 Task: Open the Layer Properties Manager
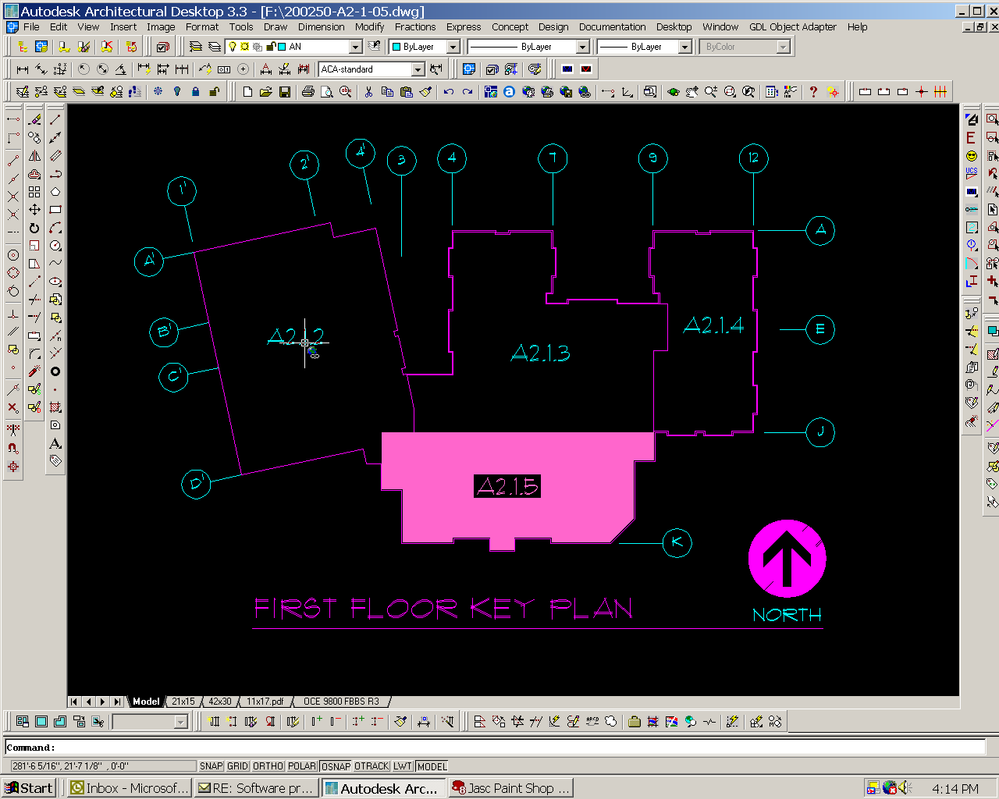(197, 46)
